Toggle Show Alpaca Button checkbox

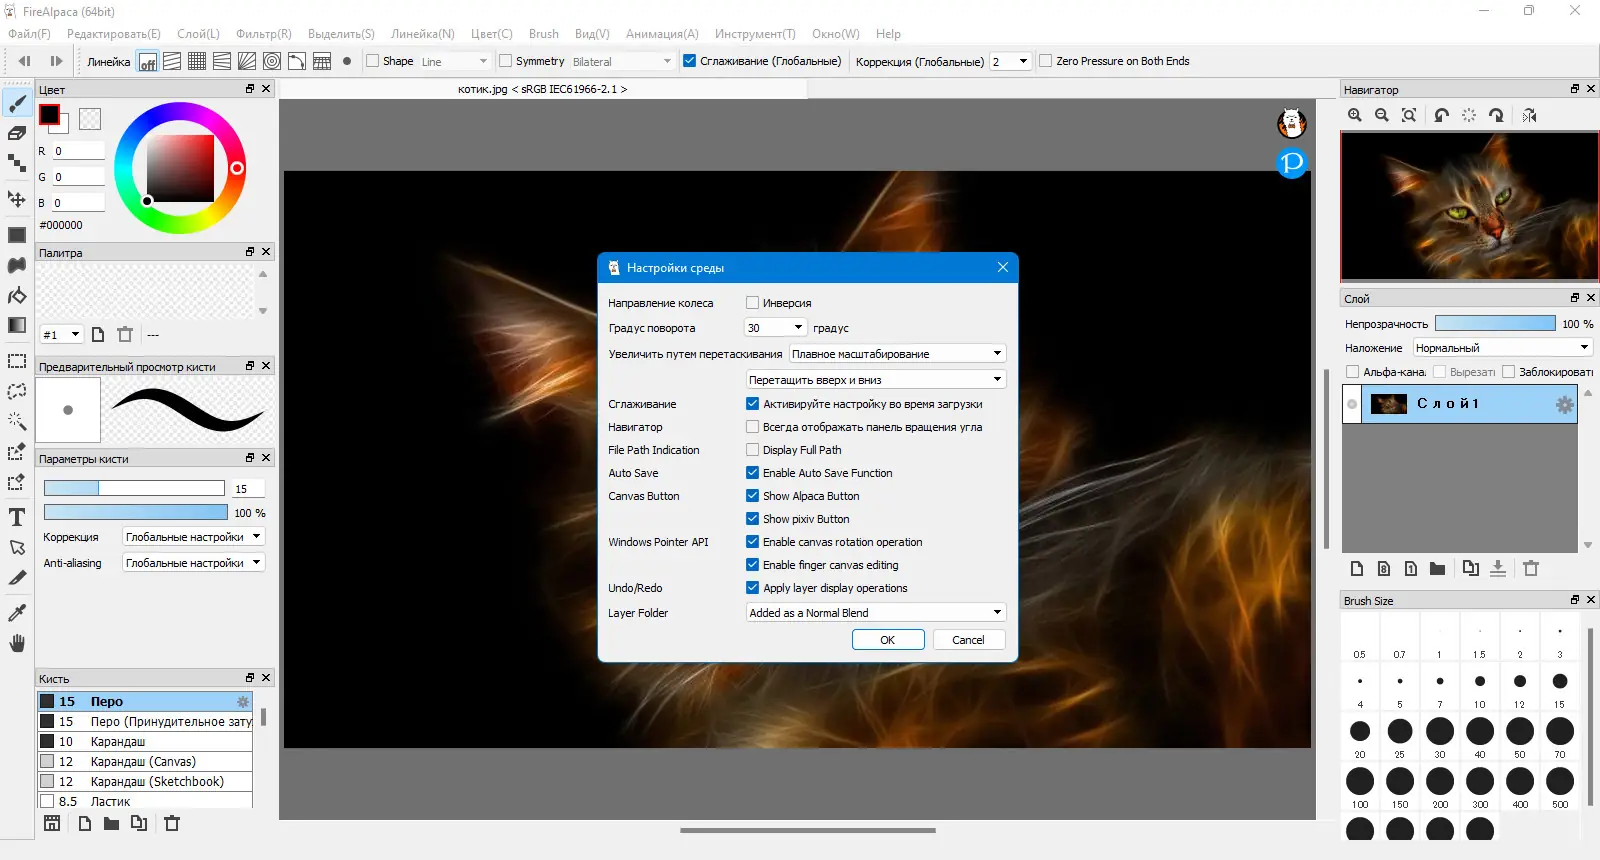pos(753,496)
